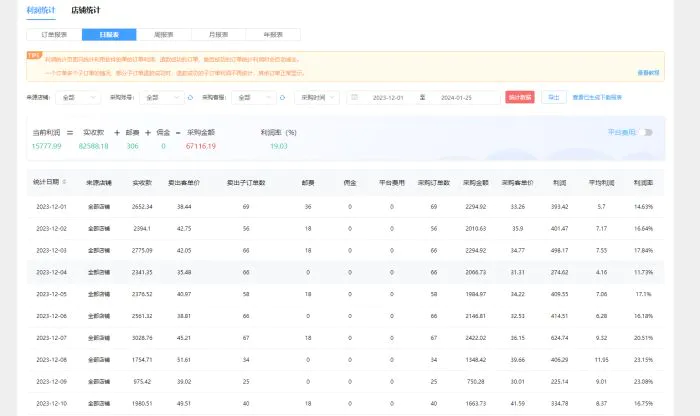
Task: Open 查看教程 link in tips banner
Action: tap(648, 72)
